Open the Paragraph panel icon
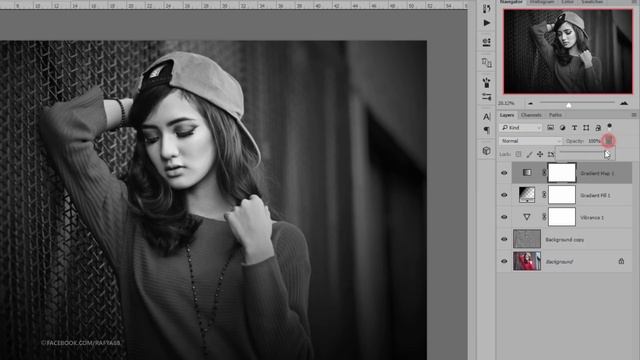The height and width of the screenshot is (360, 640). [x=487, y=130]
